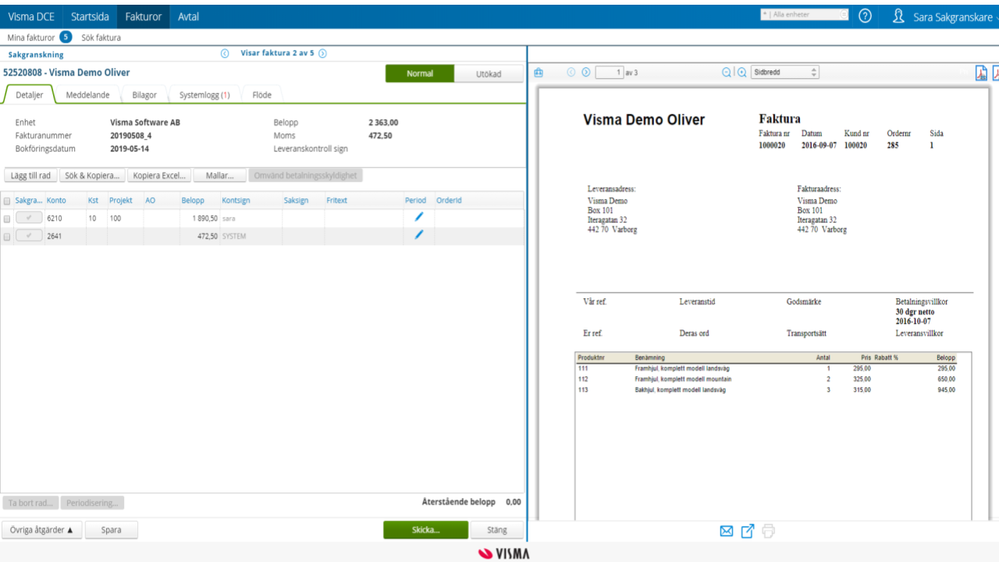This screenshot has height=562, width=999.
Task: Select the Flöde tab
Action: point(262,94)
